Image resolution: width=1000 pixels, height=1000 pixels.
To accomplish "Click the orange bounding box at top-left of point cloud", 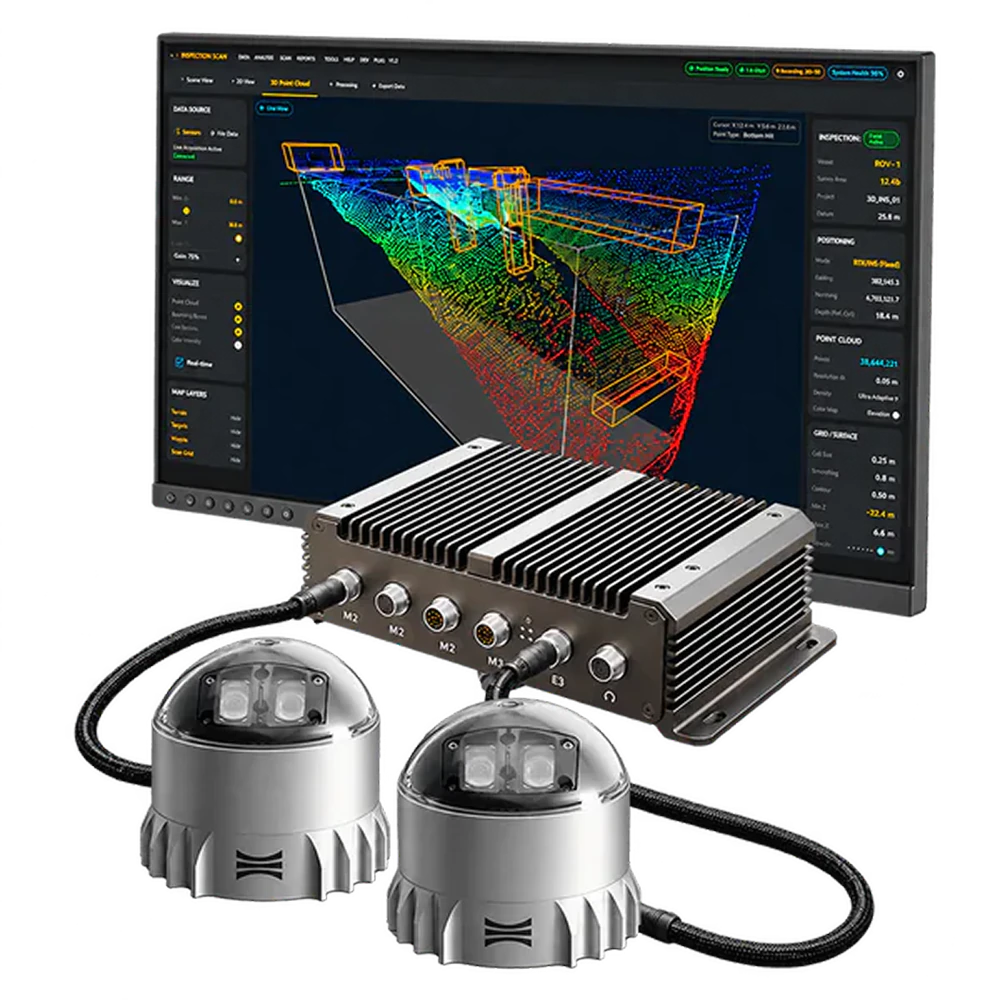I will coord(312,158).
